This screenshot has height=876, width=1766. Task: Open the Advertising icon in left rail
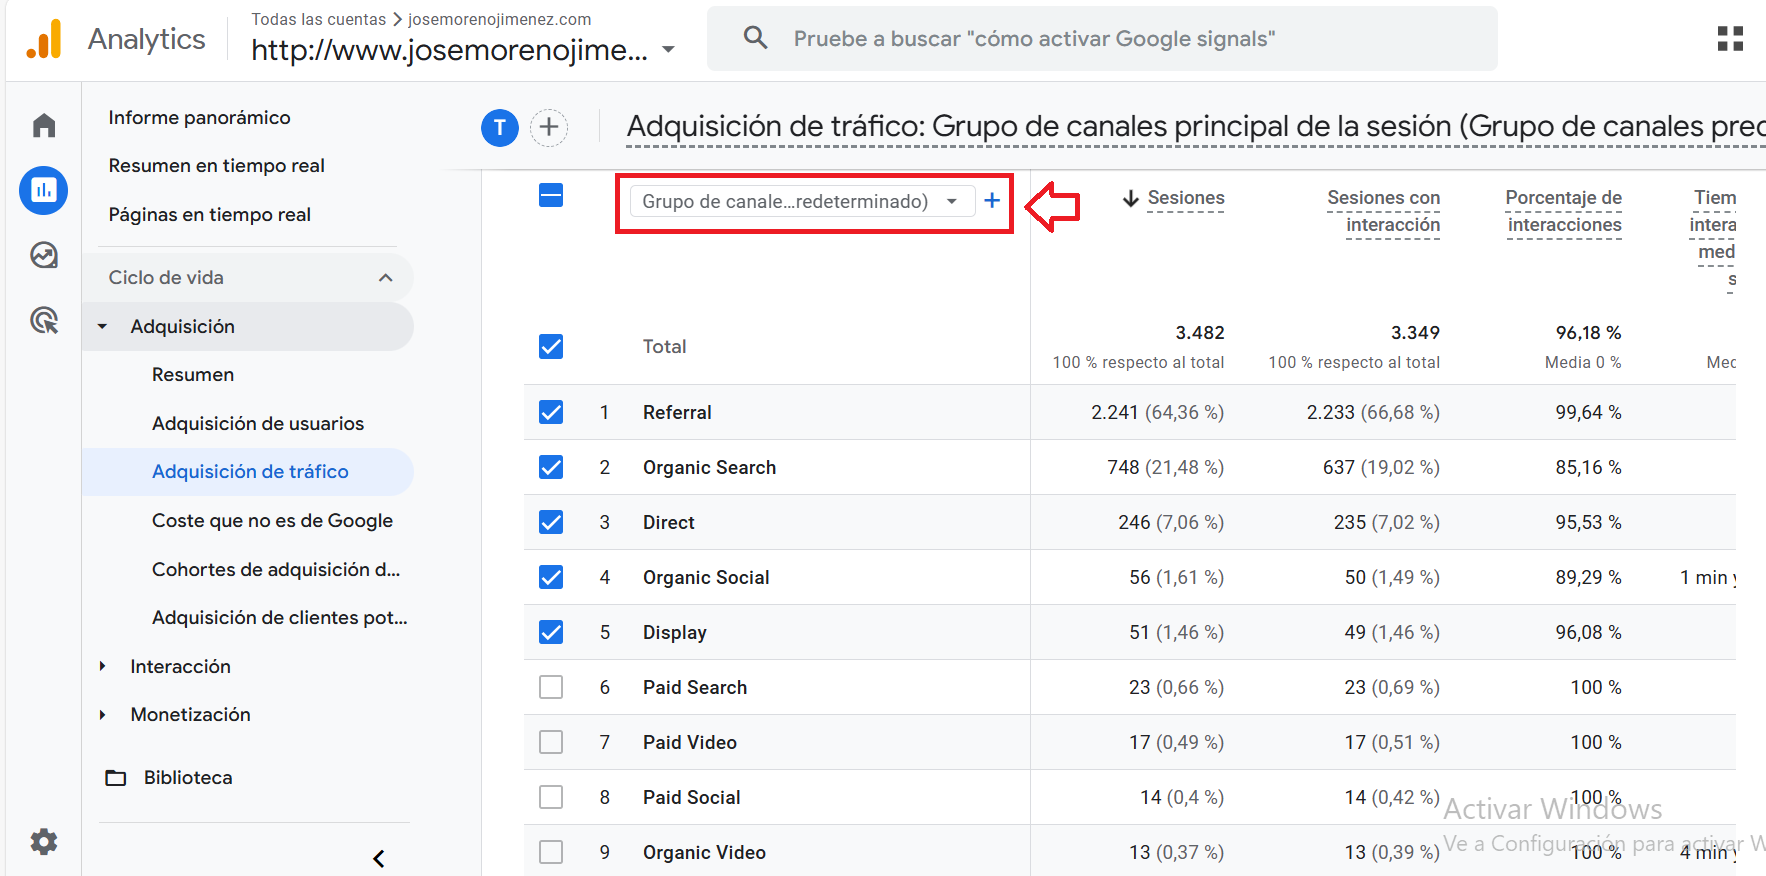(x=44, y=321)
